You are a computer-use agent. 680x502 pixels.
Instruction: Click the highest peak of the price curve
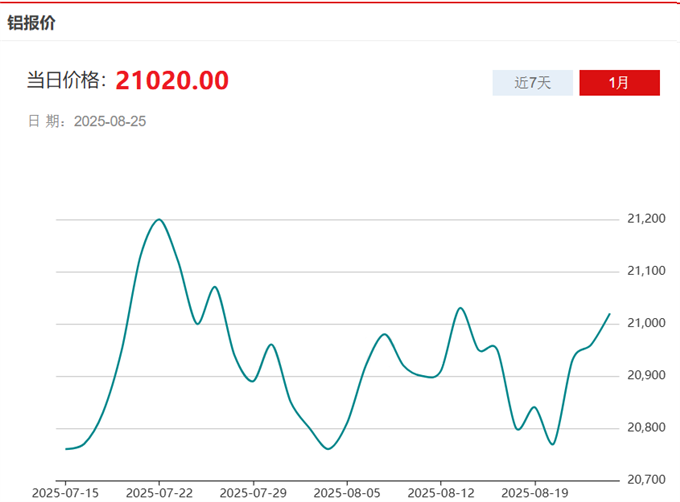coord(159,219)
